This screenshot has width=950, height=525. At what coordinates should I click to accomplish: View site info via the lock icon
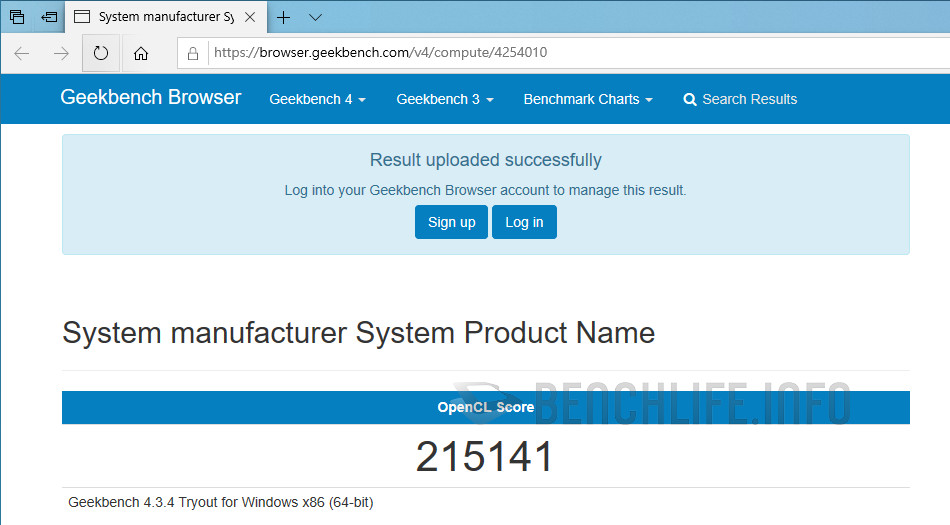194,53
